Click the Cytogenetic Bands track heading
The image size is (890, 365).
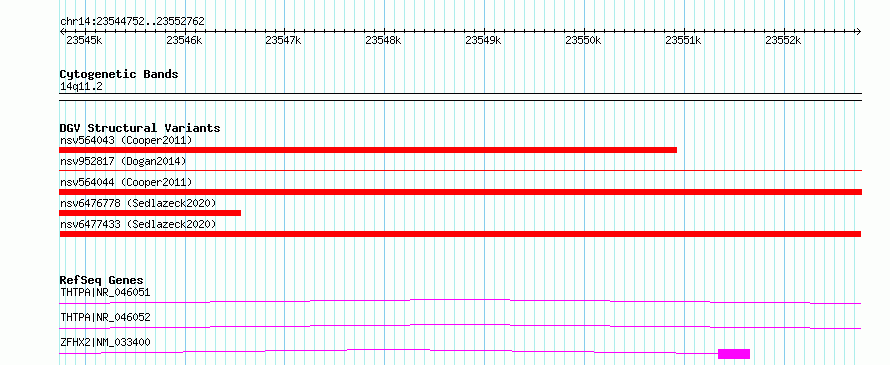(x=119, y=74)
